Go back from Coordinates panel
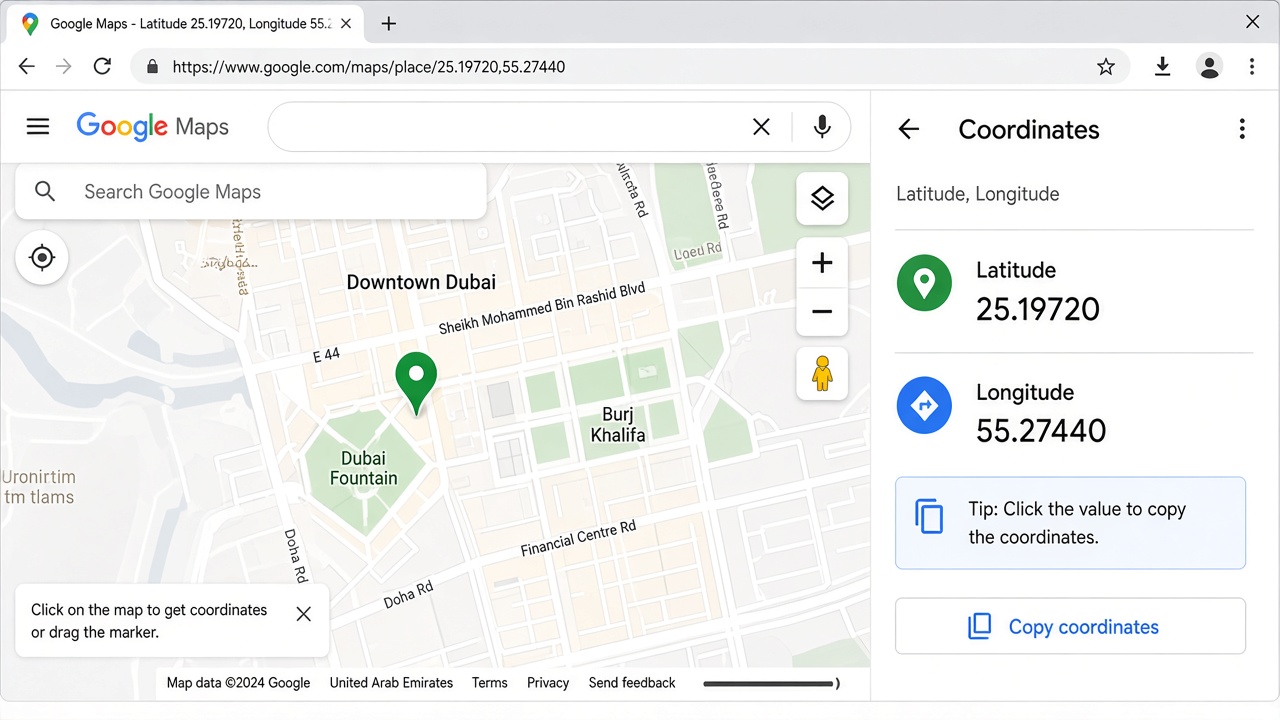Image resolution: width=1280 pixels, height=720 pixels. pos(908,129)
